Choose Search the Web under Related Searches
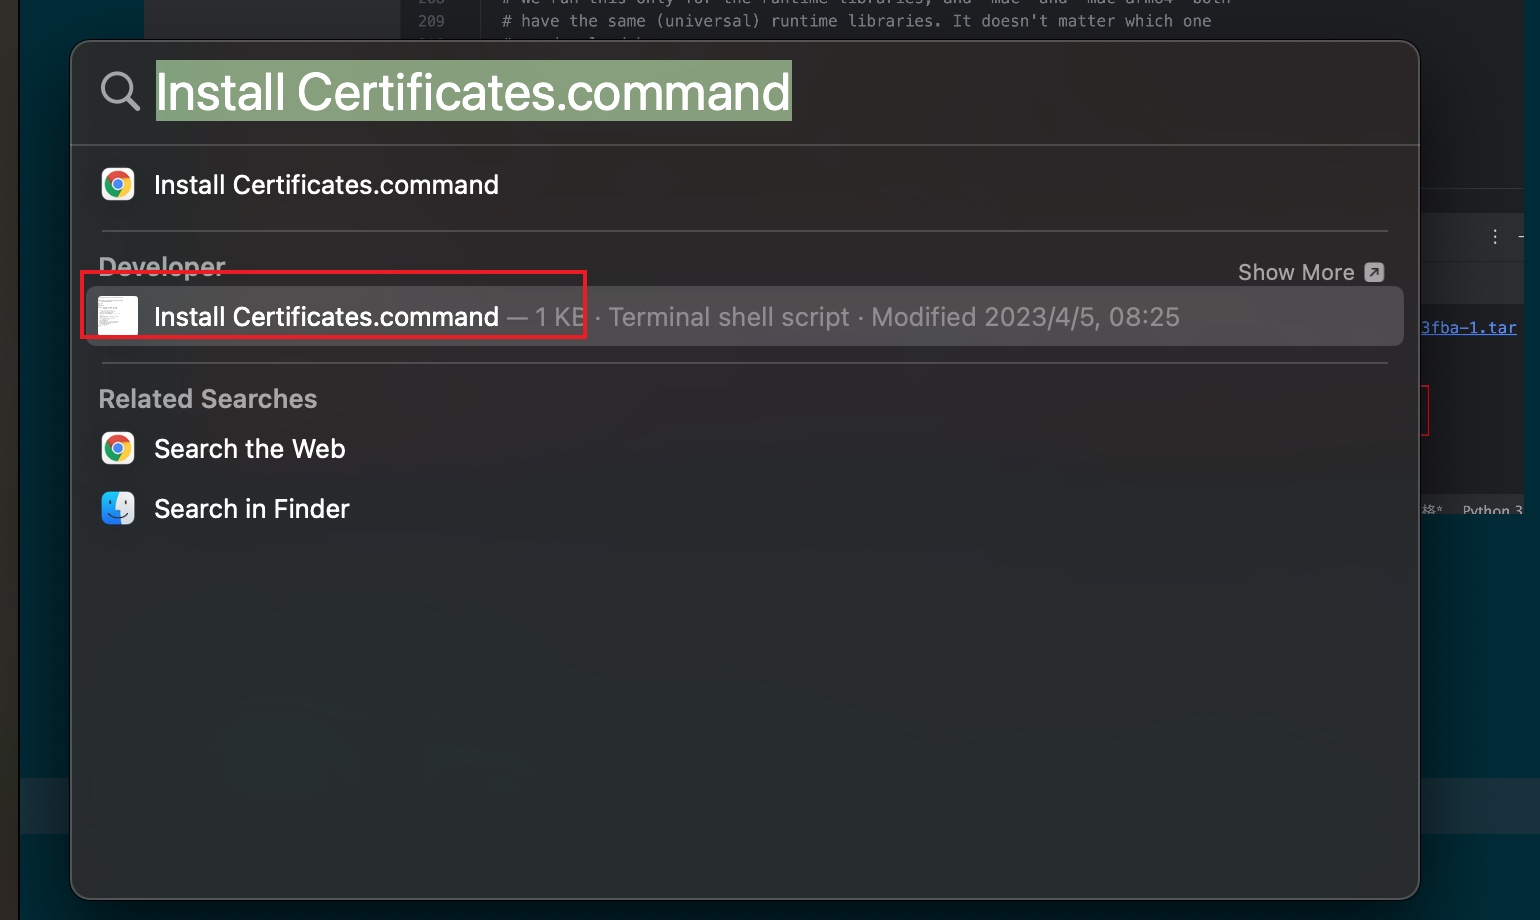The width and height of the screenshot is (1540, 920). pos(249,449)
